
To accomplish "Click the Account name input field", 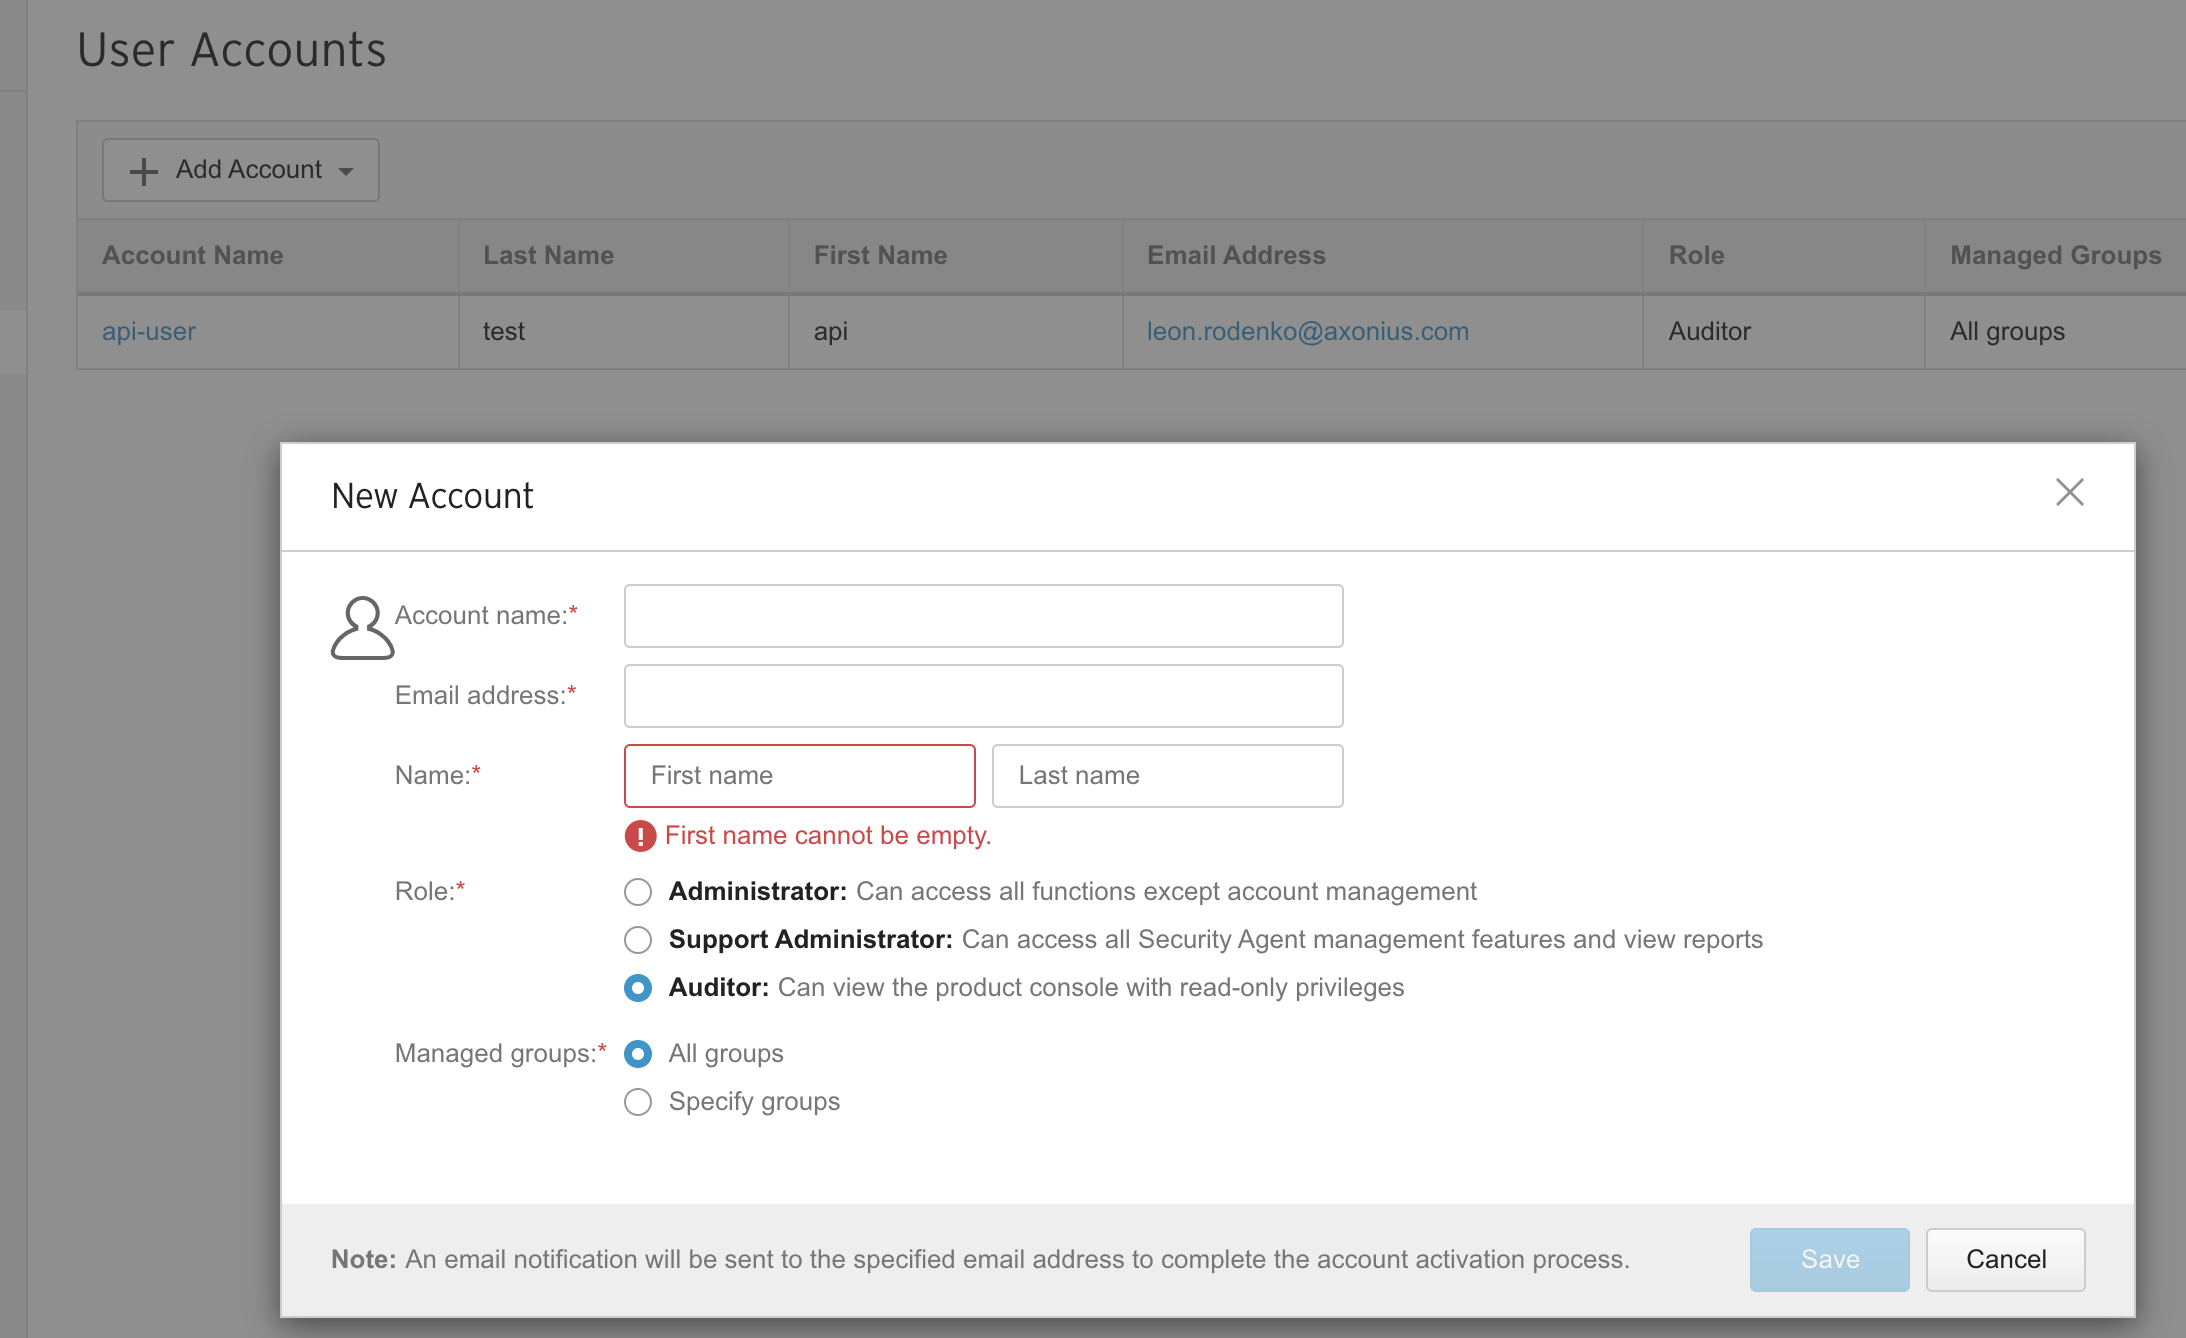I will (x=983, y=616).
